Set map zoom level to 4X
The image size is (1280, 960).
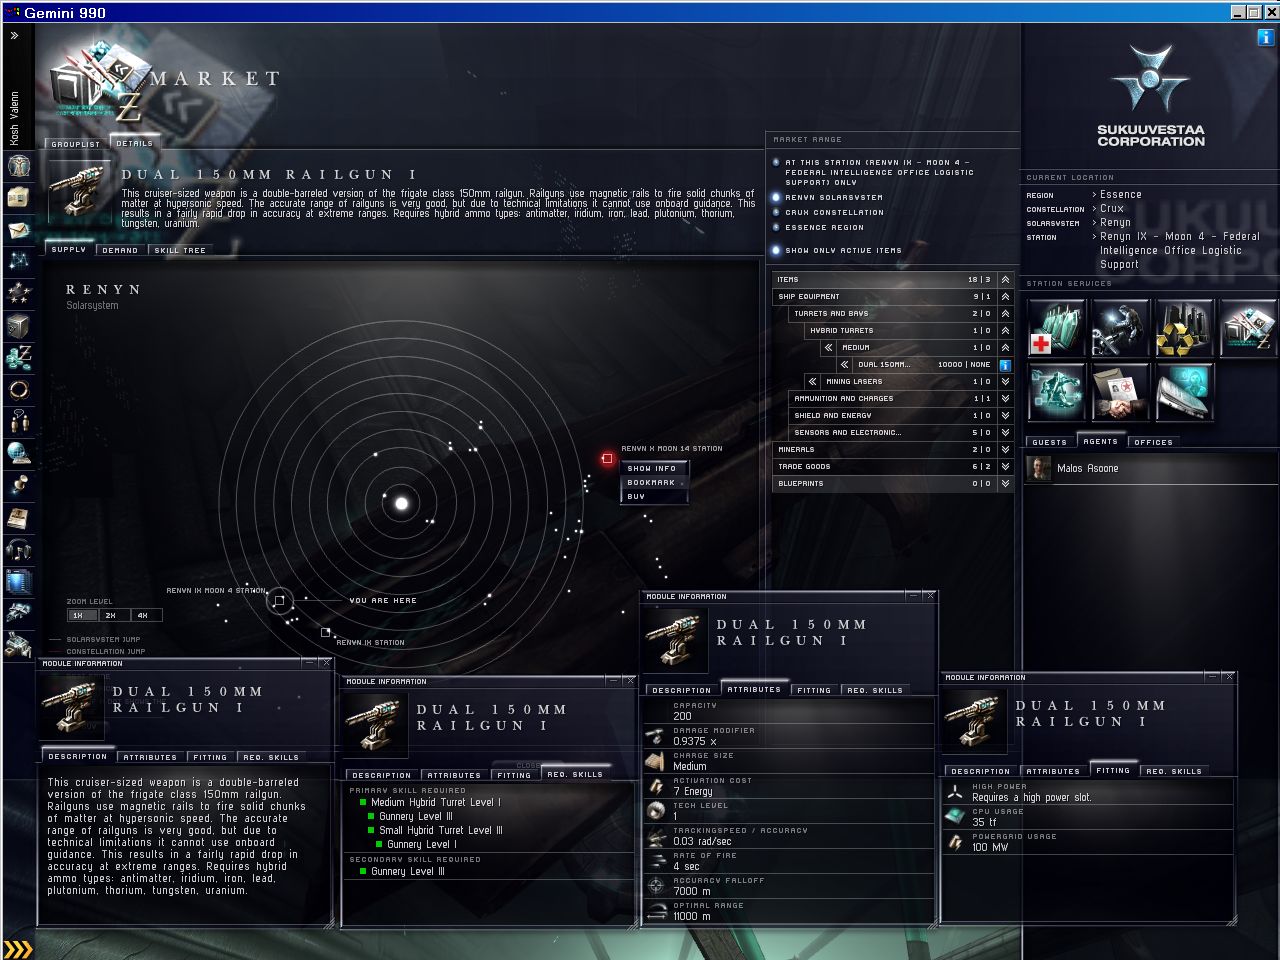(145, 615)
